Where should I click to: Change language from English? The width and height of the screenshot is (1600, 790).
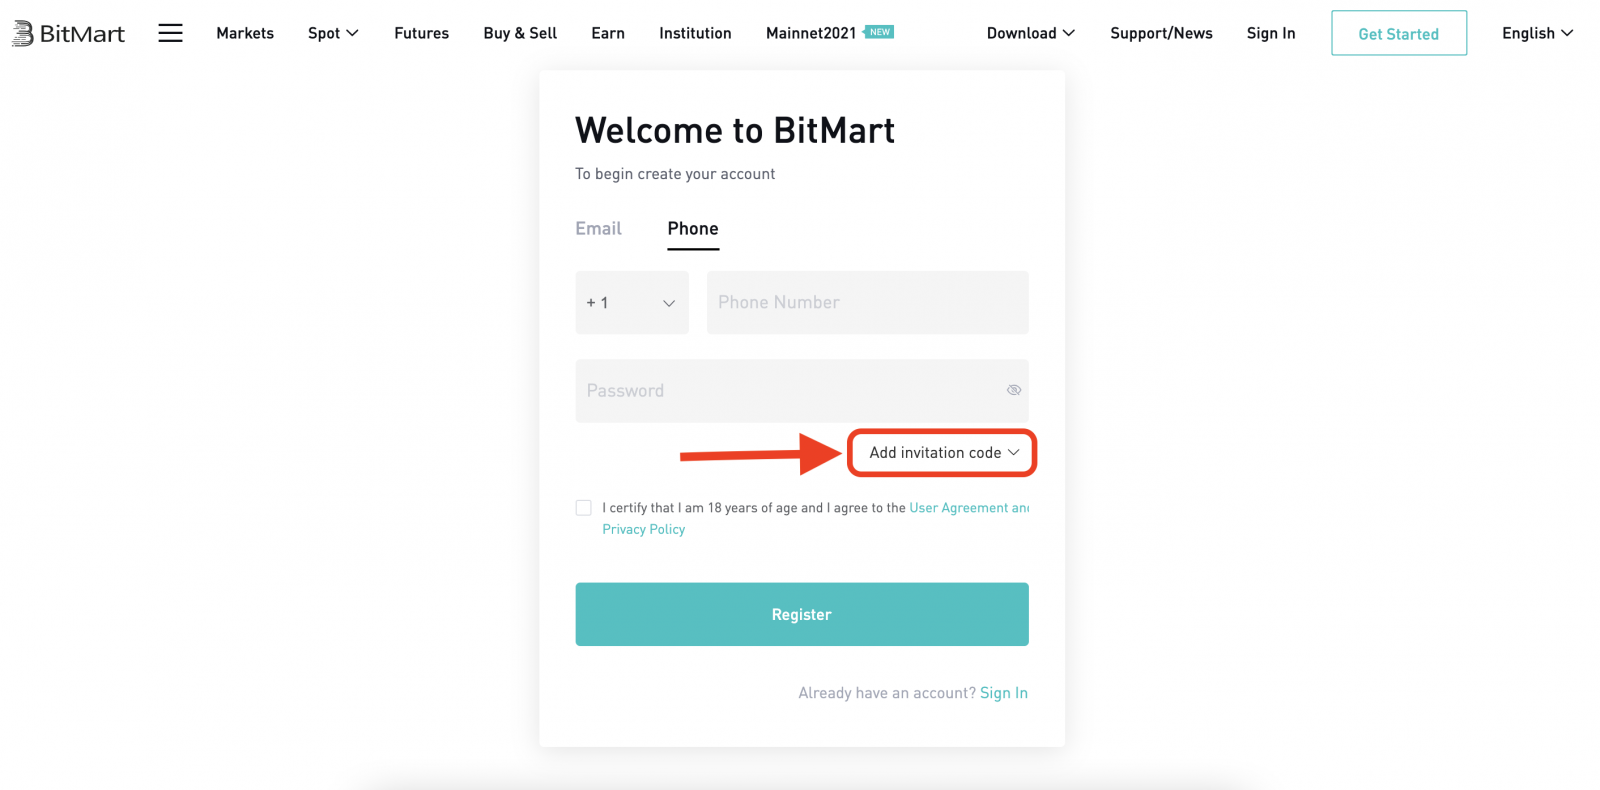[1537, 33]
